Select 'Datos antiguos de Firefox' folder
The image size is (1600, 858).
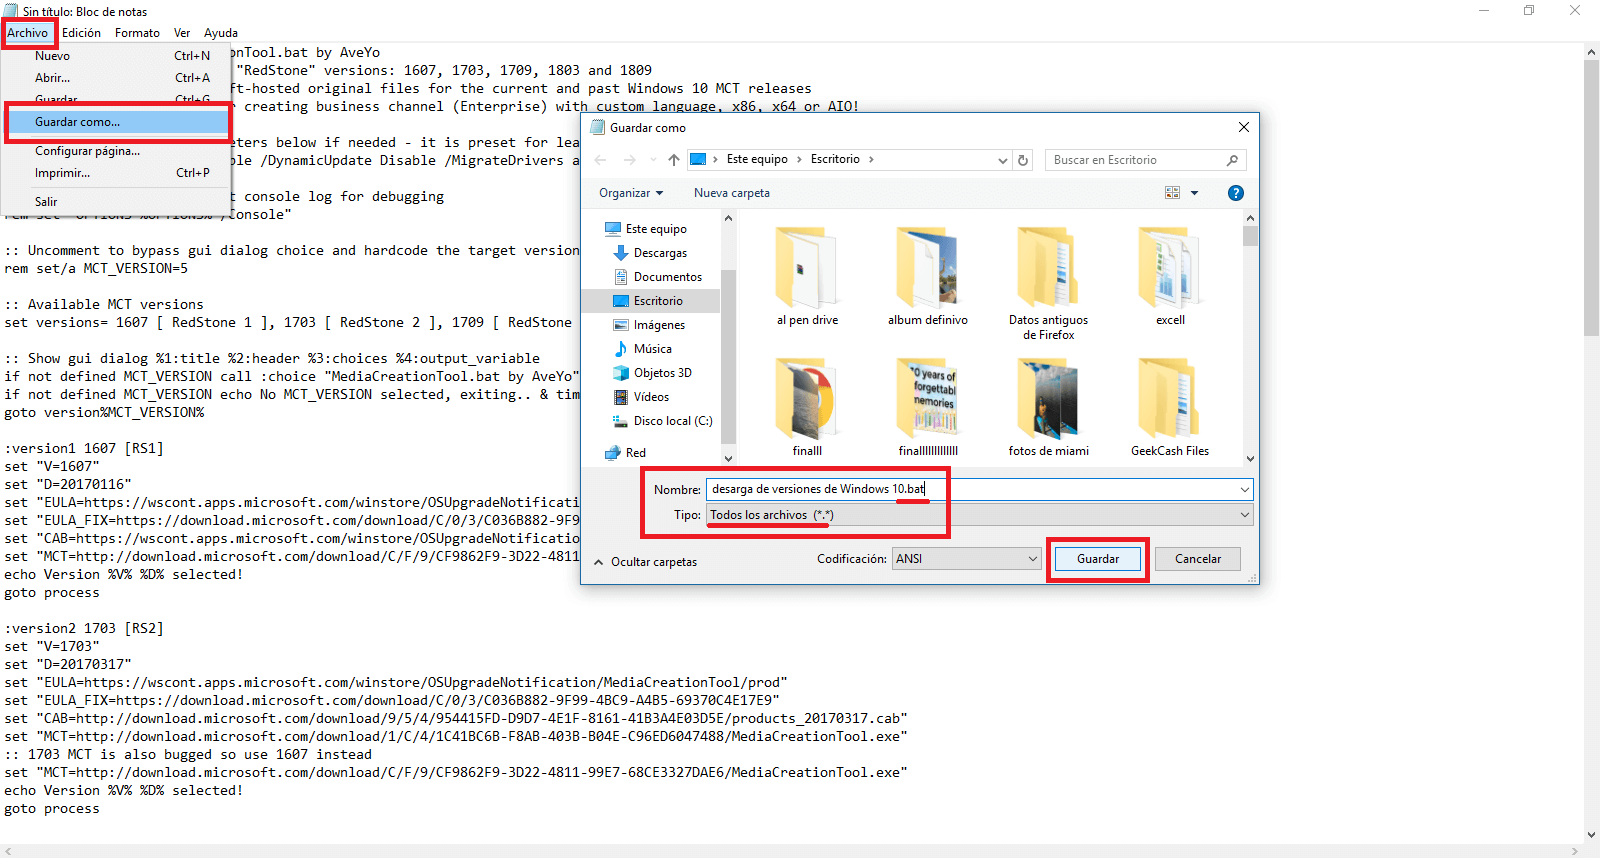click(1049, 283)
